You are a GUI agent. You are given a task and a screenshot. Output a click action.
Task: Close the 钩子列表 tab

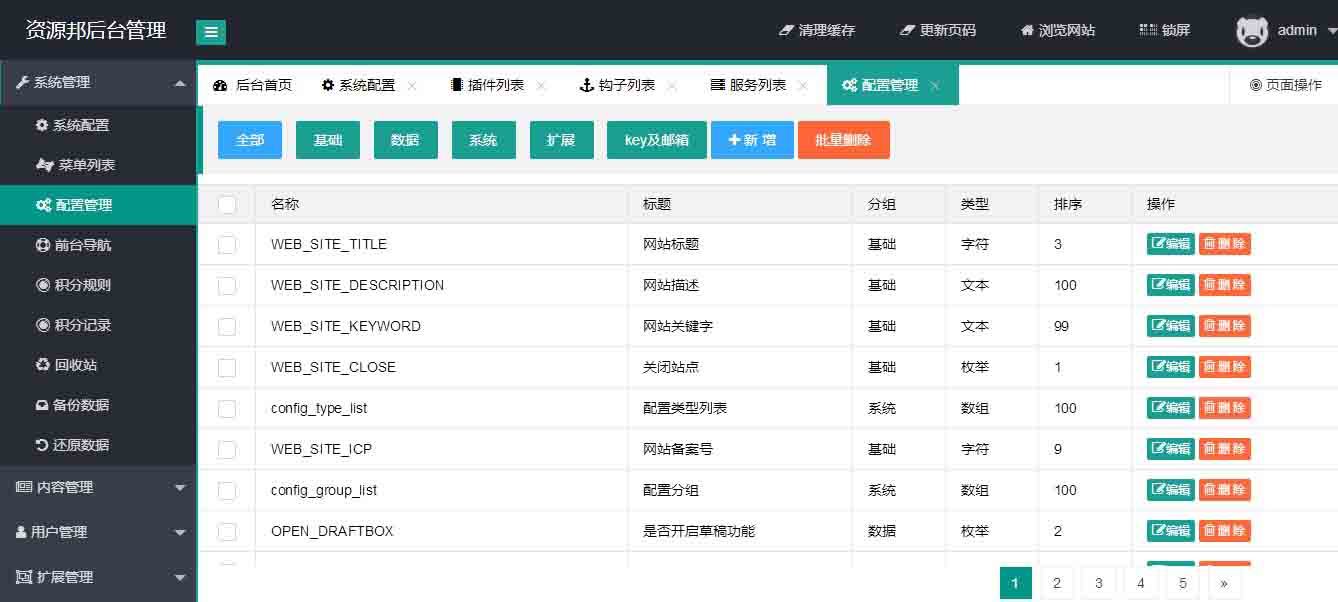click(x=672, y=86)
